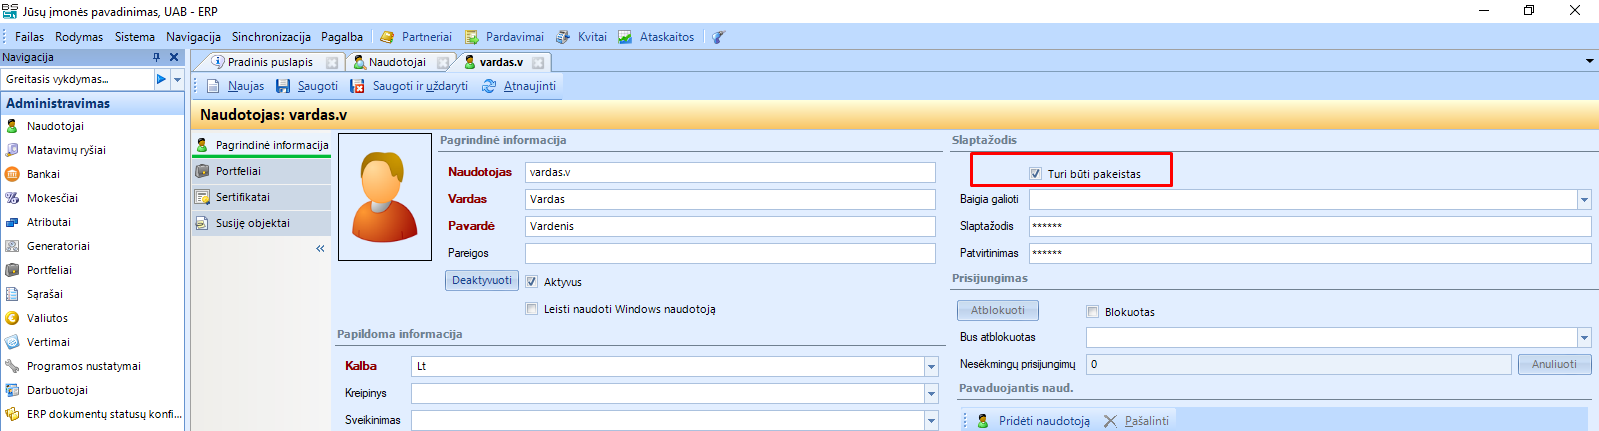The width and height of the screenshot is (1599, 431).
Task: Enable the Blokuotas checkbox
Action: tap(1093, 312)
